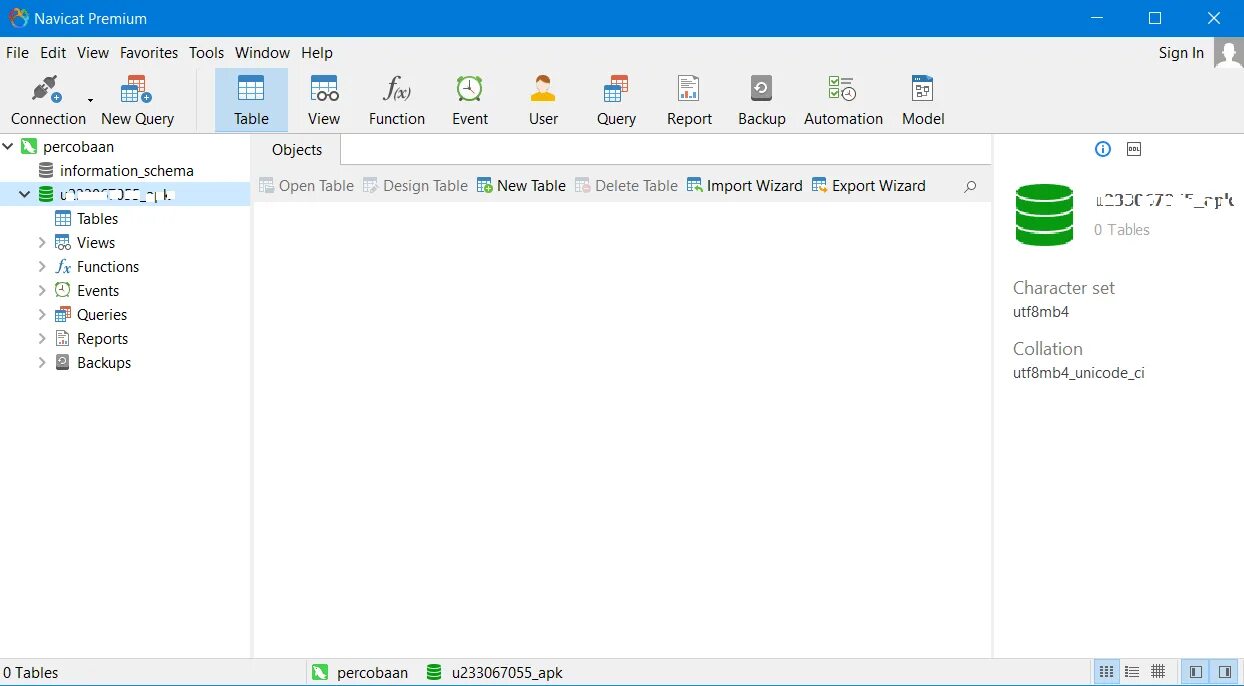Screen dimensions: 1244x686
Task: Click the user avatar icon
Action: [1228, 53]
